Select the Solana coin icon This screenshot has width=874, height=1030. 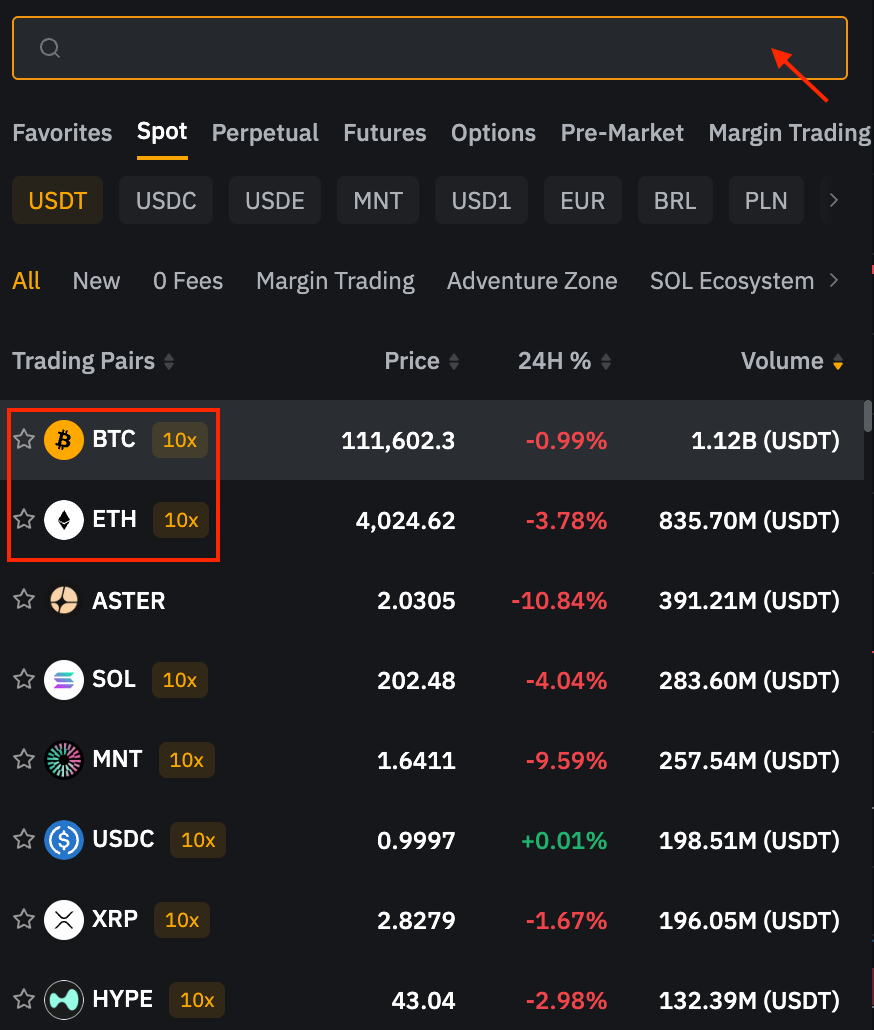(x=63, y=680)
